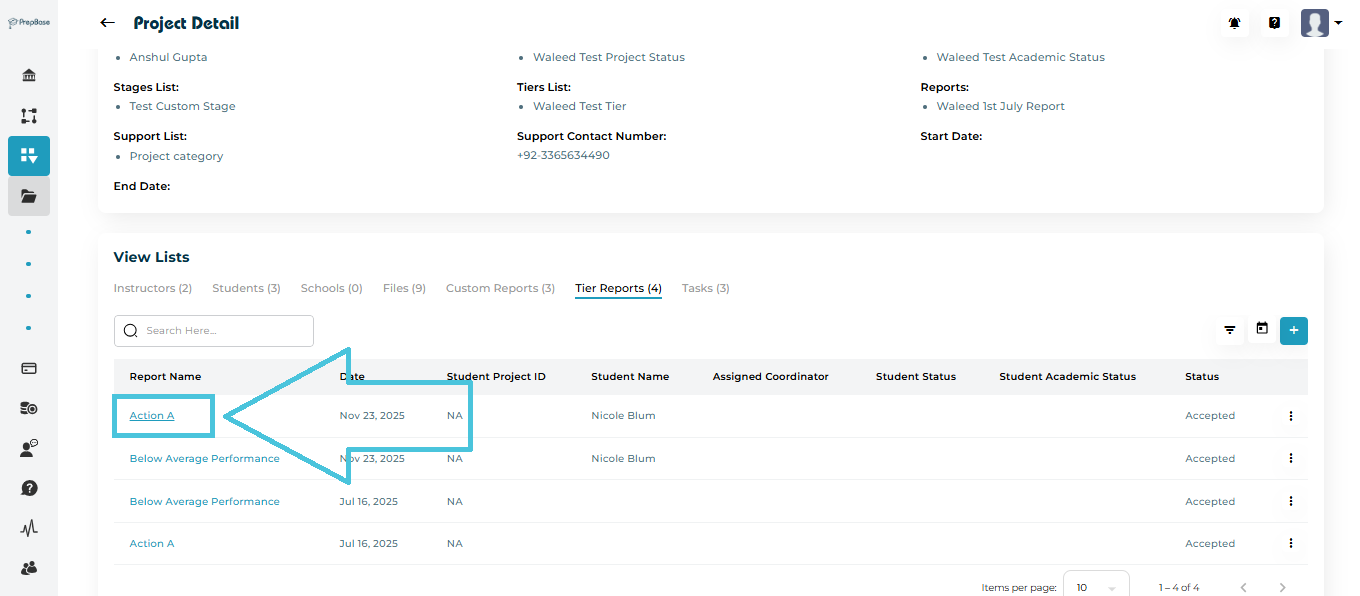The width and height of the screenshot is (1360, 596).
Task: Select the open folder icon in sidebar
Action: tap(29, 196)
